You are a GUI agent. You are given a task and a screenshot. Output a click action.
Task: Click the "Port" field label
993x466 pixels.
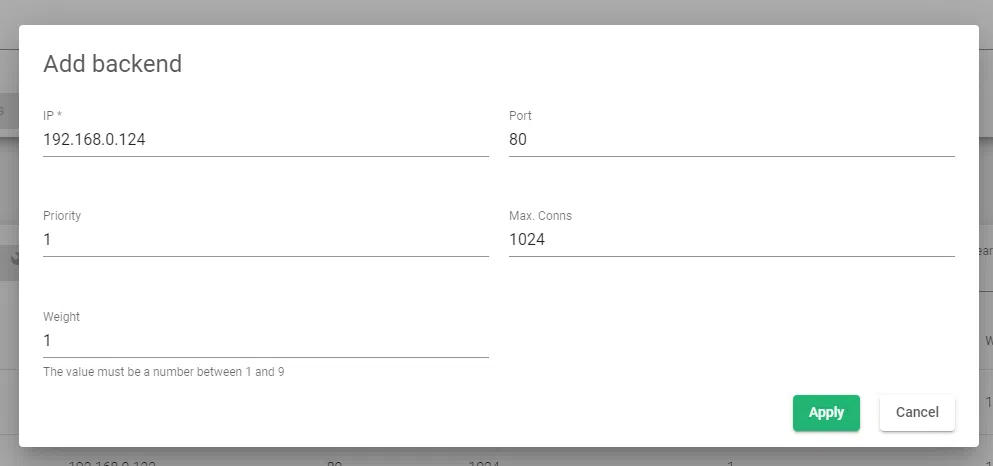point(520,116)
